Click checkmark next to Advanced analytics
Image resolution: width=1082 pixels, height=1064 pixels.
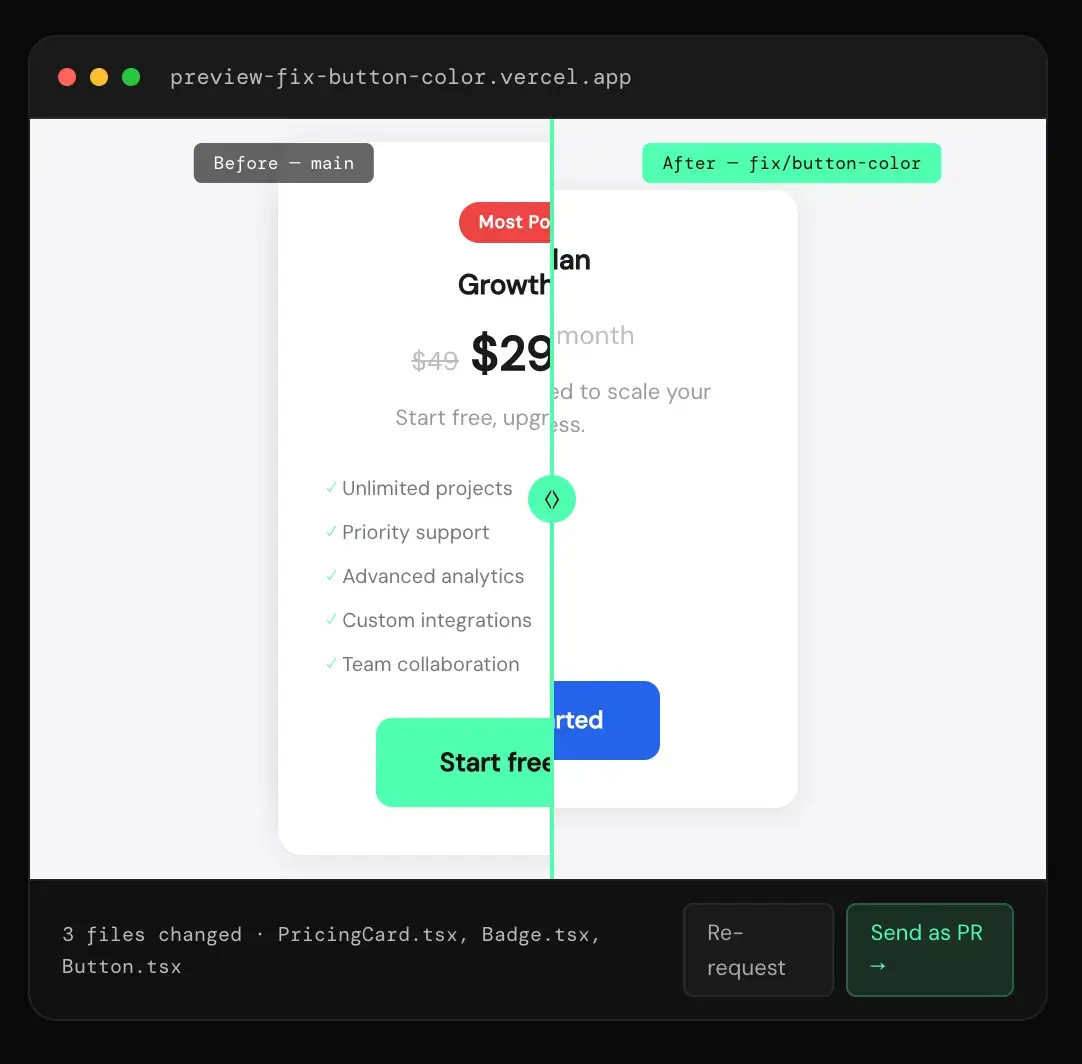point(331,575)
